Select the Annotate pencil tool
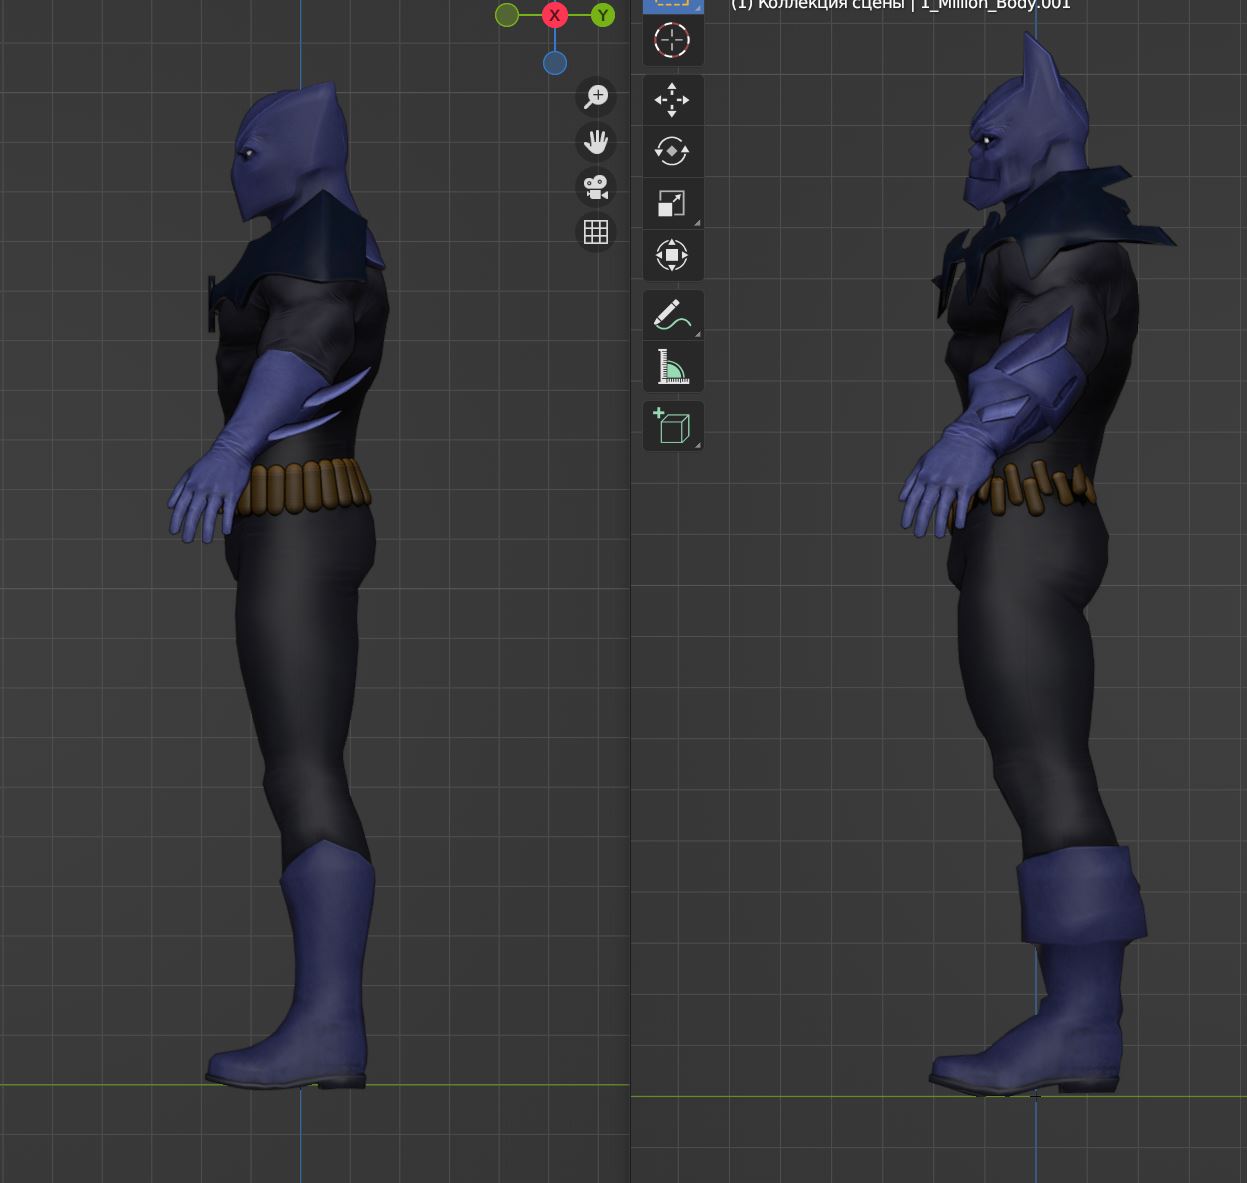Image resolution: width=1247 pixels, height=1183 pixels. tap(672, 315)
